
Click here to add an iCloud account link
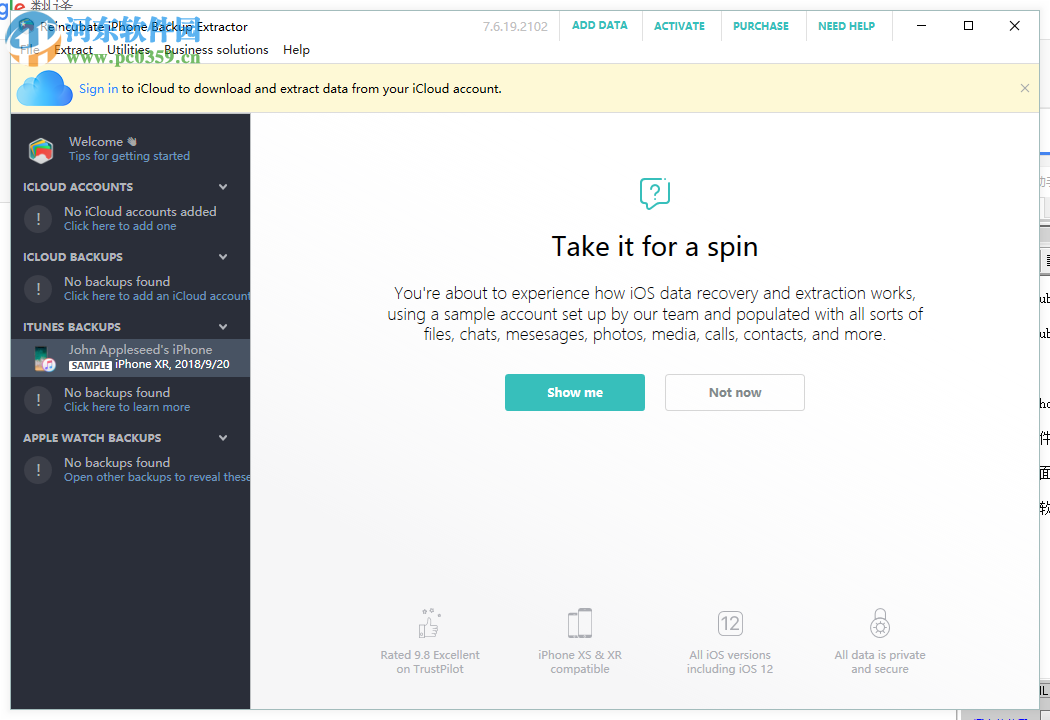pos(157,296)
